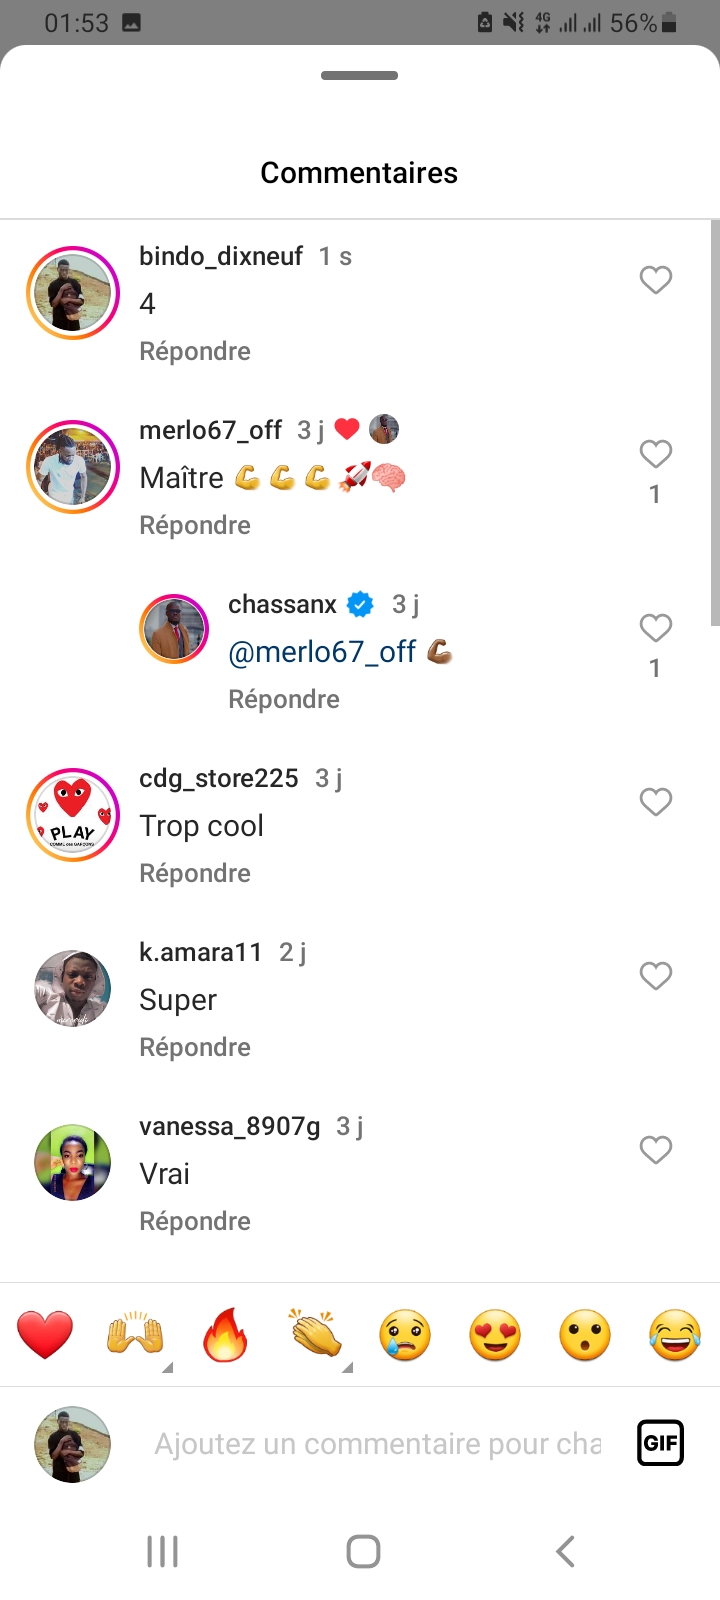Viewport: 720px width, 1600px height.
Task: Open the GIF picker
Action: [x=660, y=1443]
